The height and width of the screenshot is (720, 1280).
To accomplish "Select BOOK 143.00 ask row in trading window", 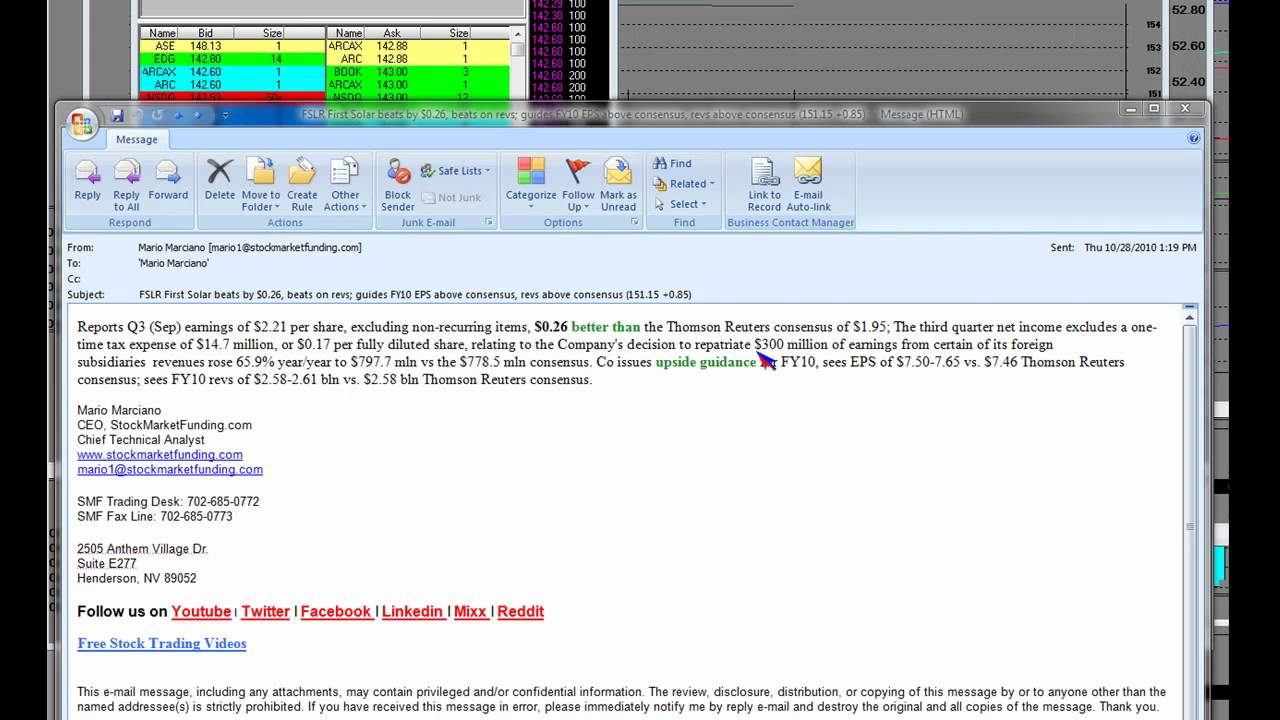I will (418, 72).
